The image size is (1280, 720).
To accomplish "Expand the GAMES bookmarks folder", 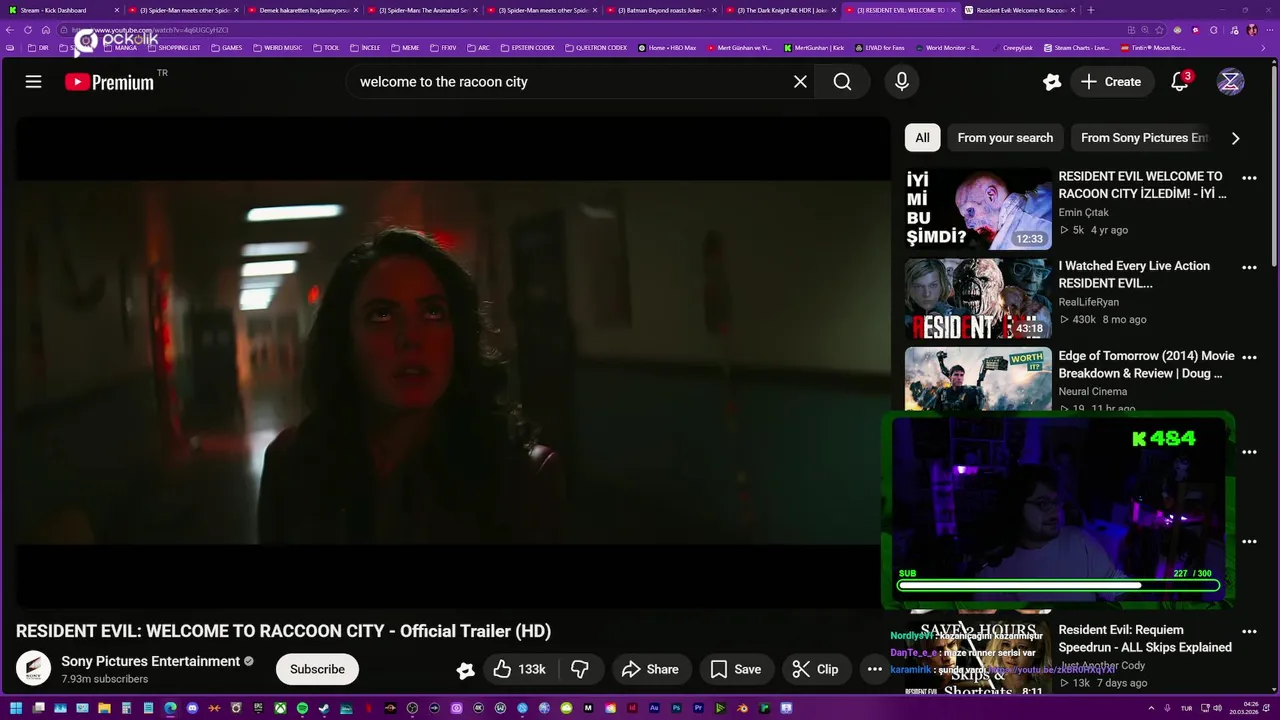I will pos(226,47).
